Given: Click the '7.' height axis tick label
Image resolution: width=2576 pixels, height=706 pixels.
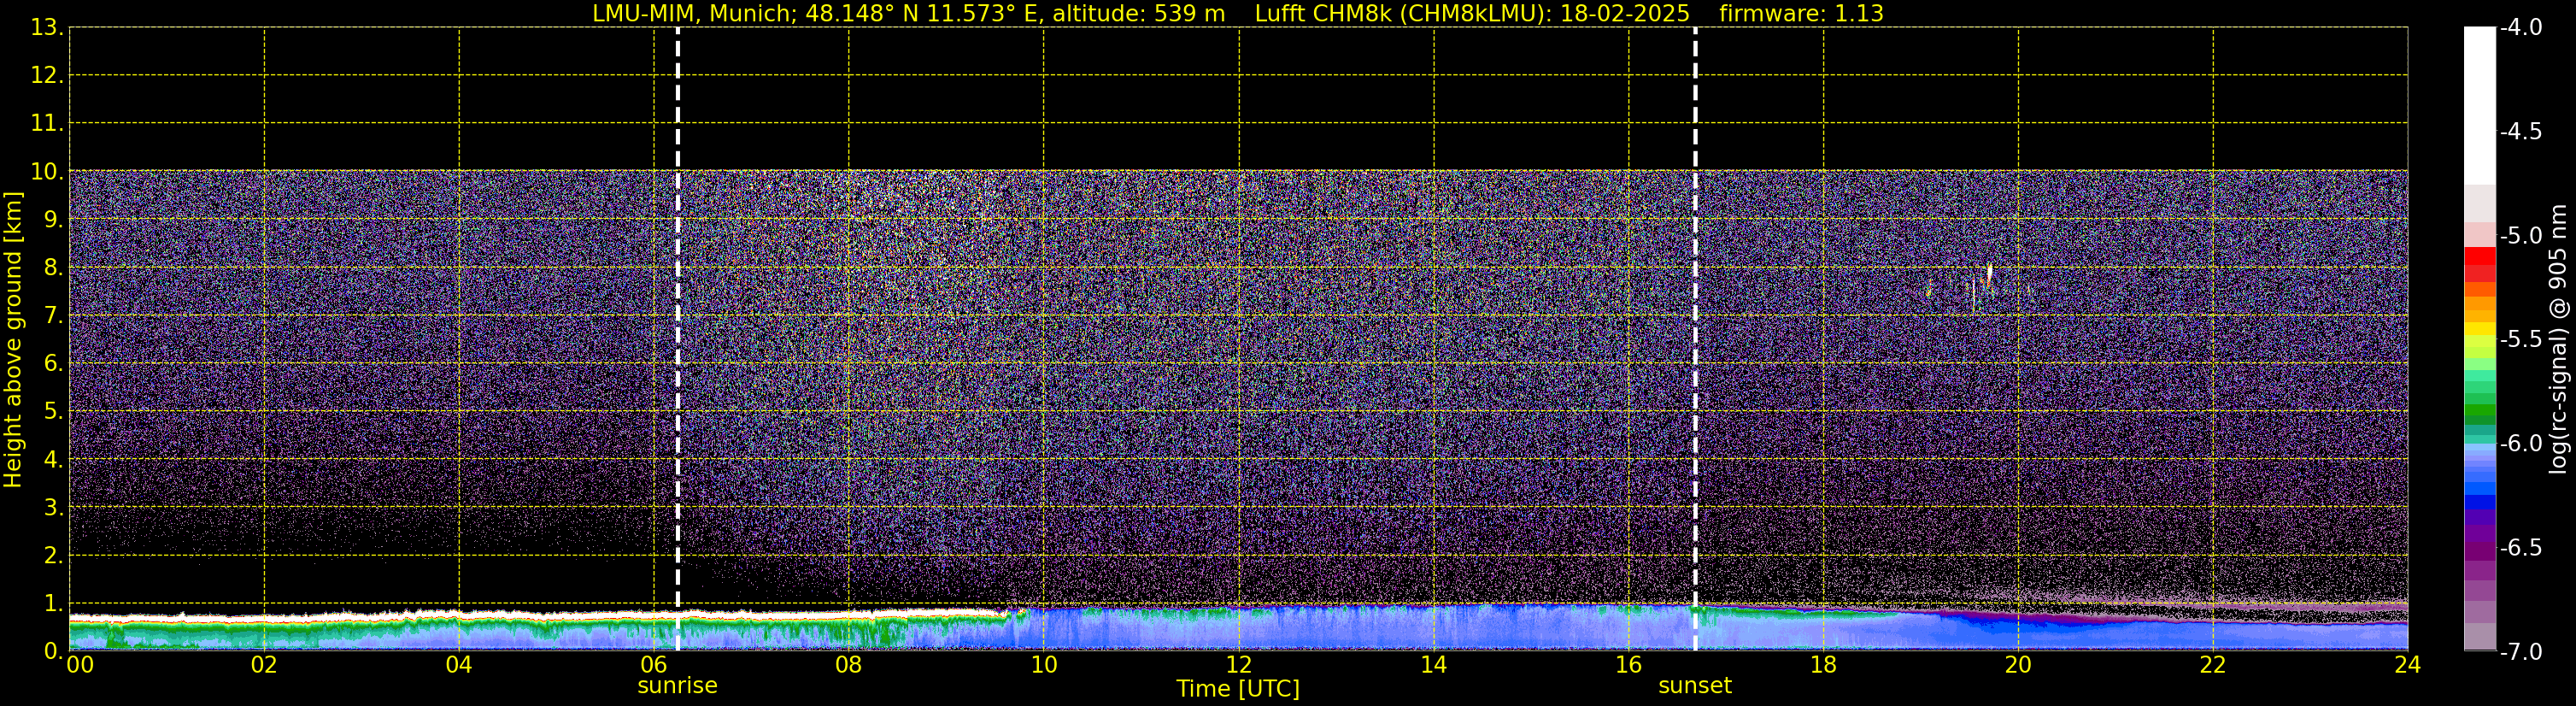Looking at the screenshot, I should [x=53, y=316].
